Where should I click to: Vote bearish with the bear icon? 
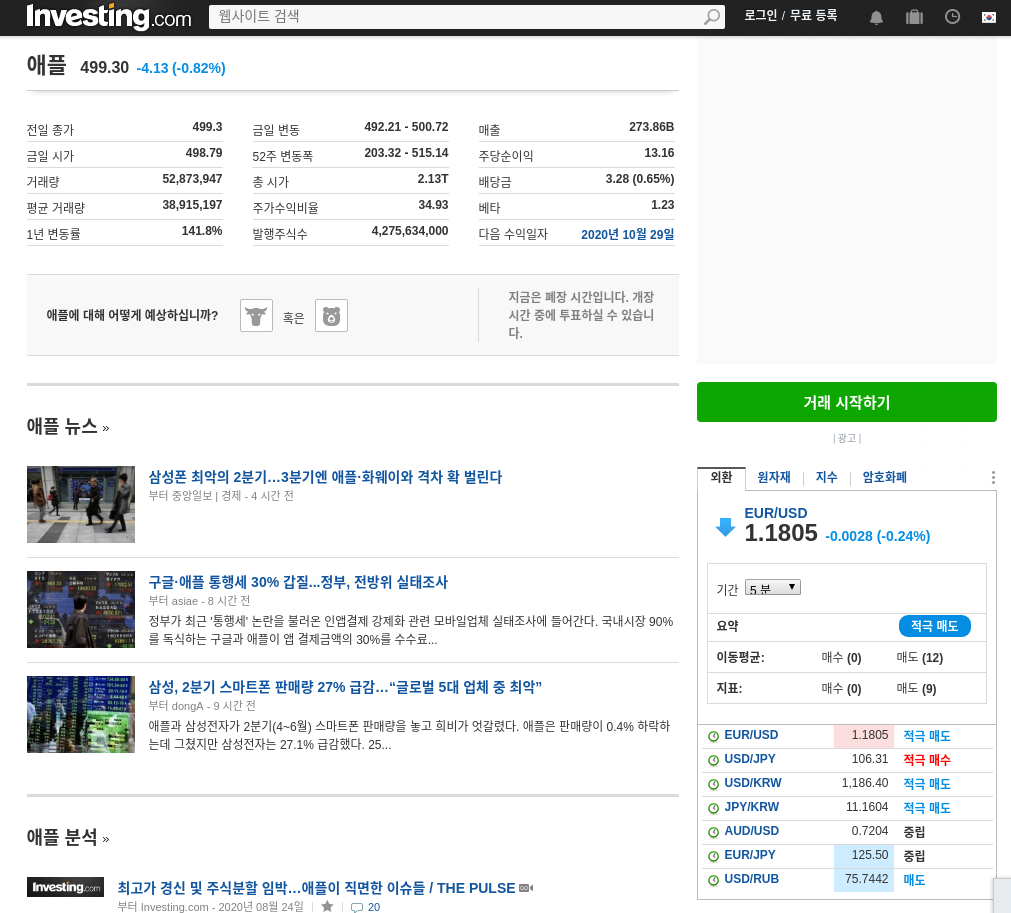click(331, 315)
